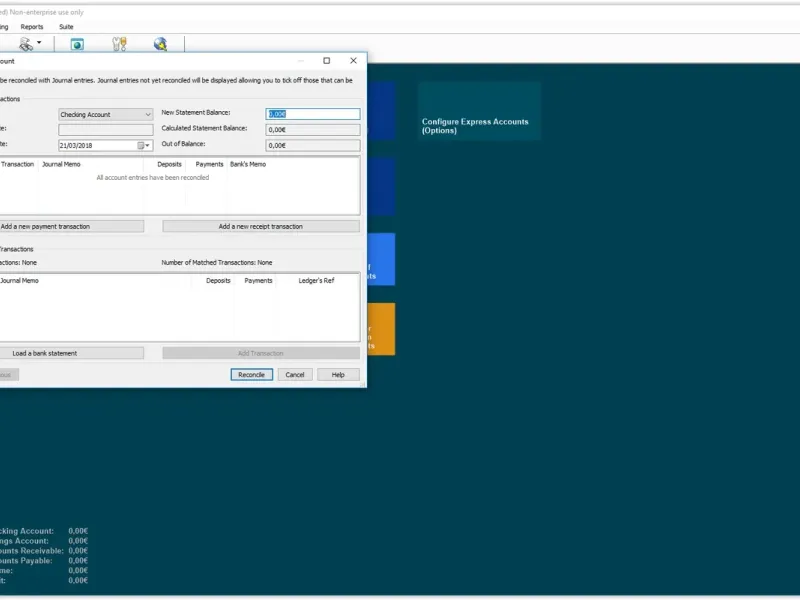Viewport: 800px width, 600px height.
Task: Open Configure Express Accounts (Options) tile
Action: [479, 111]
